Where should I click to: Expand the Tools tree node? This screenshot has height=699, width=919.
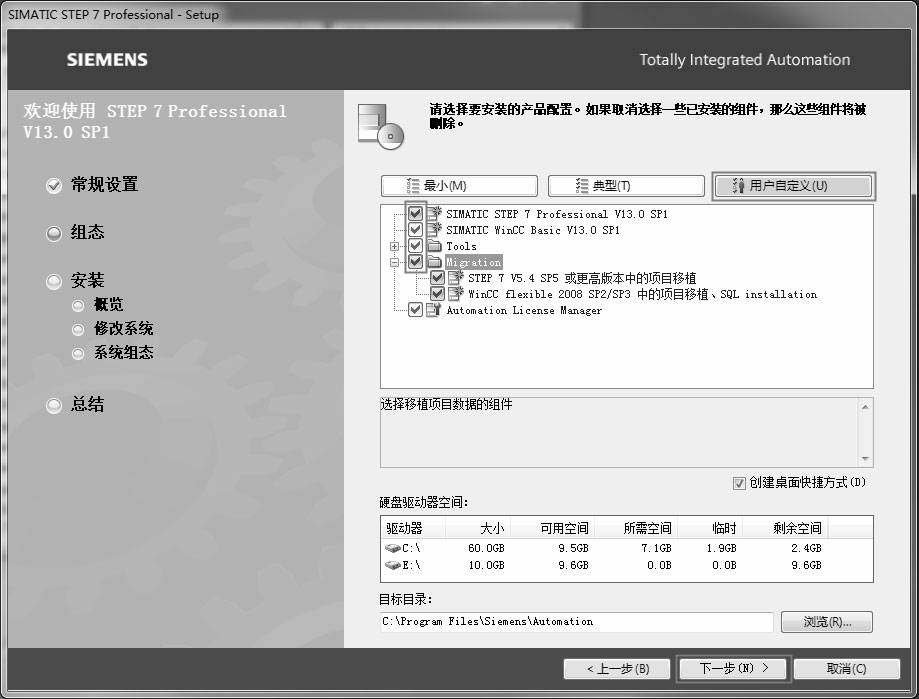pos(394,246)
